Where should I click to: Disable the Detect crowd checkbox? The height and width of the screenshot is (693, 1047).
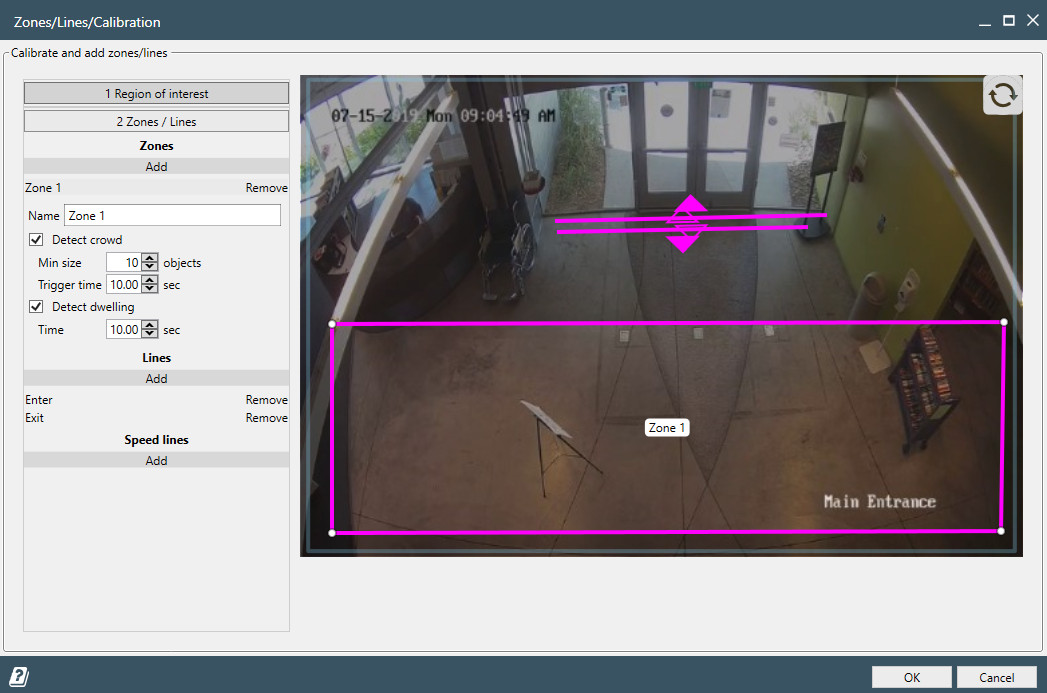pyautogui.click(x=37, y=240)
